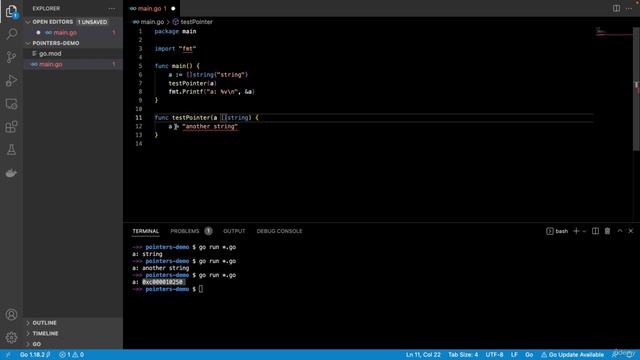The height and width of the screenshot is (360, 640).
Task: Open the Remote Explorer icon
Action: click(x=11, y=104)
